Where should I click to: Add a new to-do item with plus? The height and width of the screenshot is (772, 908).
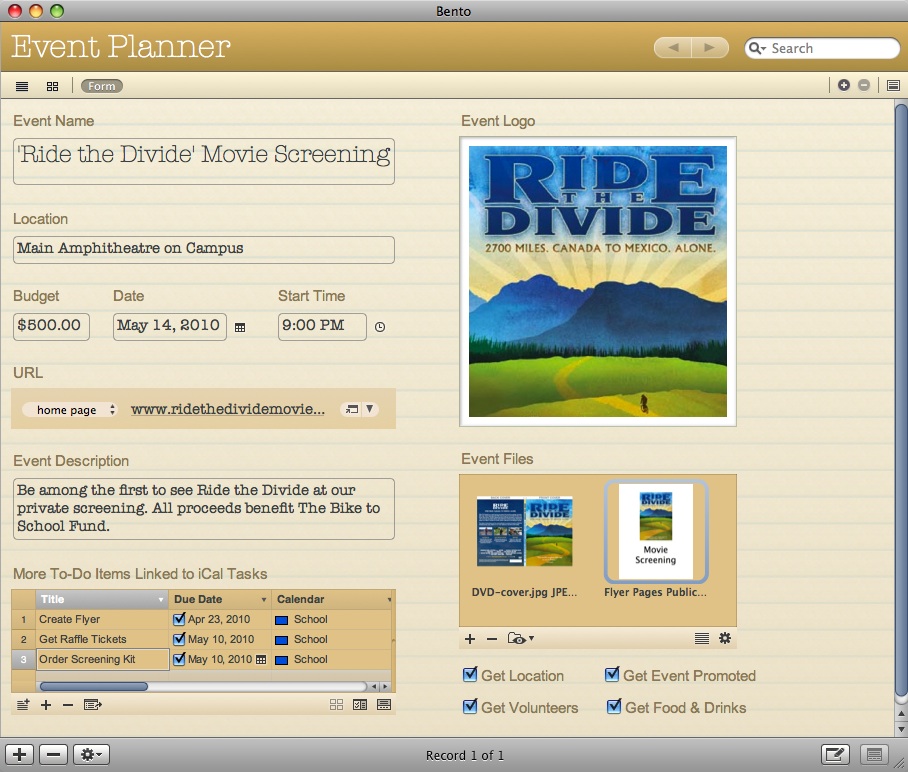pyautogui.click(x=46, y=705)
